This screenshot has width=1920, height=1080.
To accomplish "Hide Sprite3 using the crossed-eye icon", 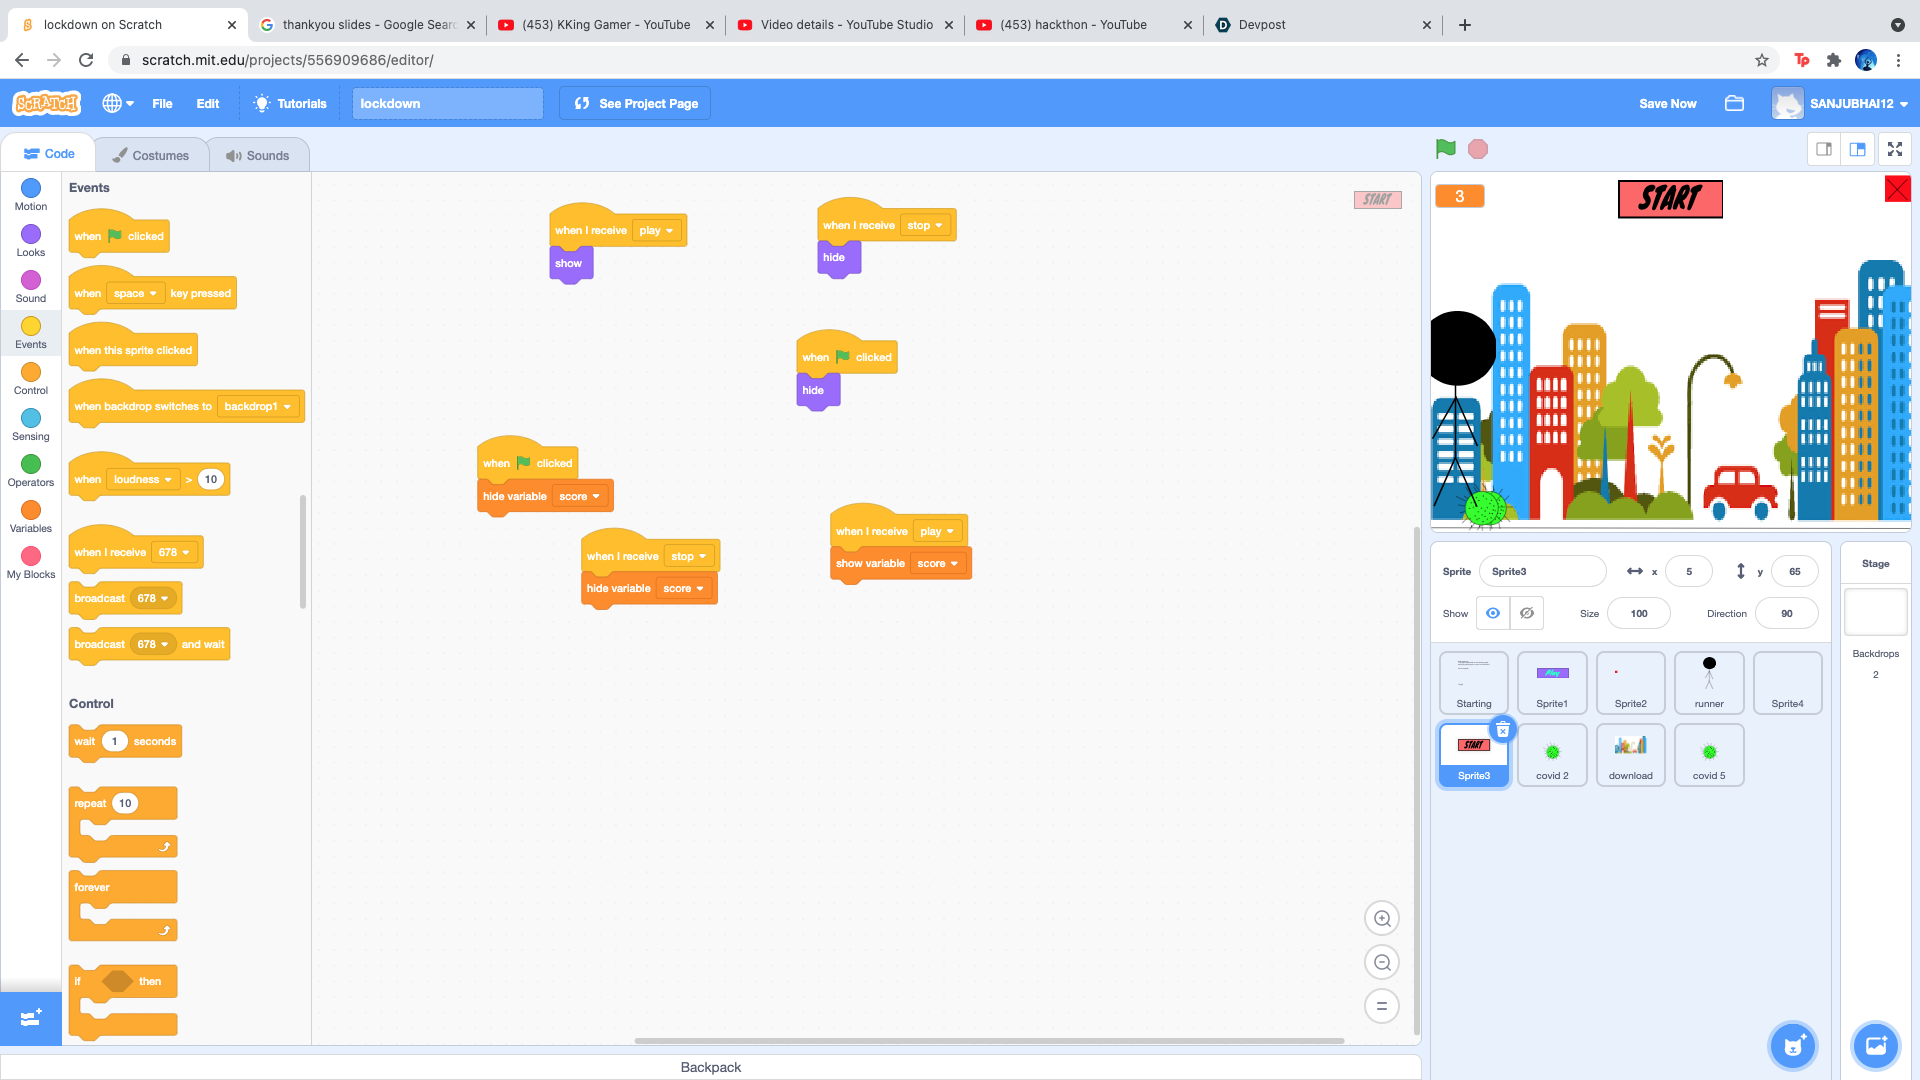I will [1526, 613].
